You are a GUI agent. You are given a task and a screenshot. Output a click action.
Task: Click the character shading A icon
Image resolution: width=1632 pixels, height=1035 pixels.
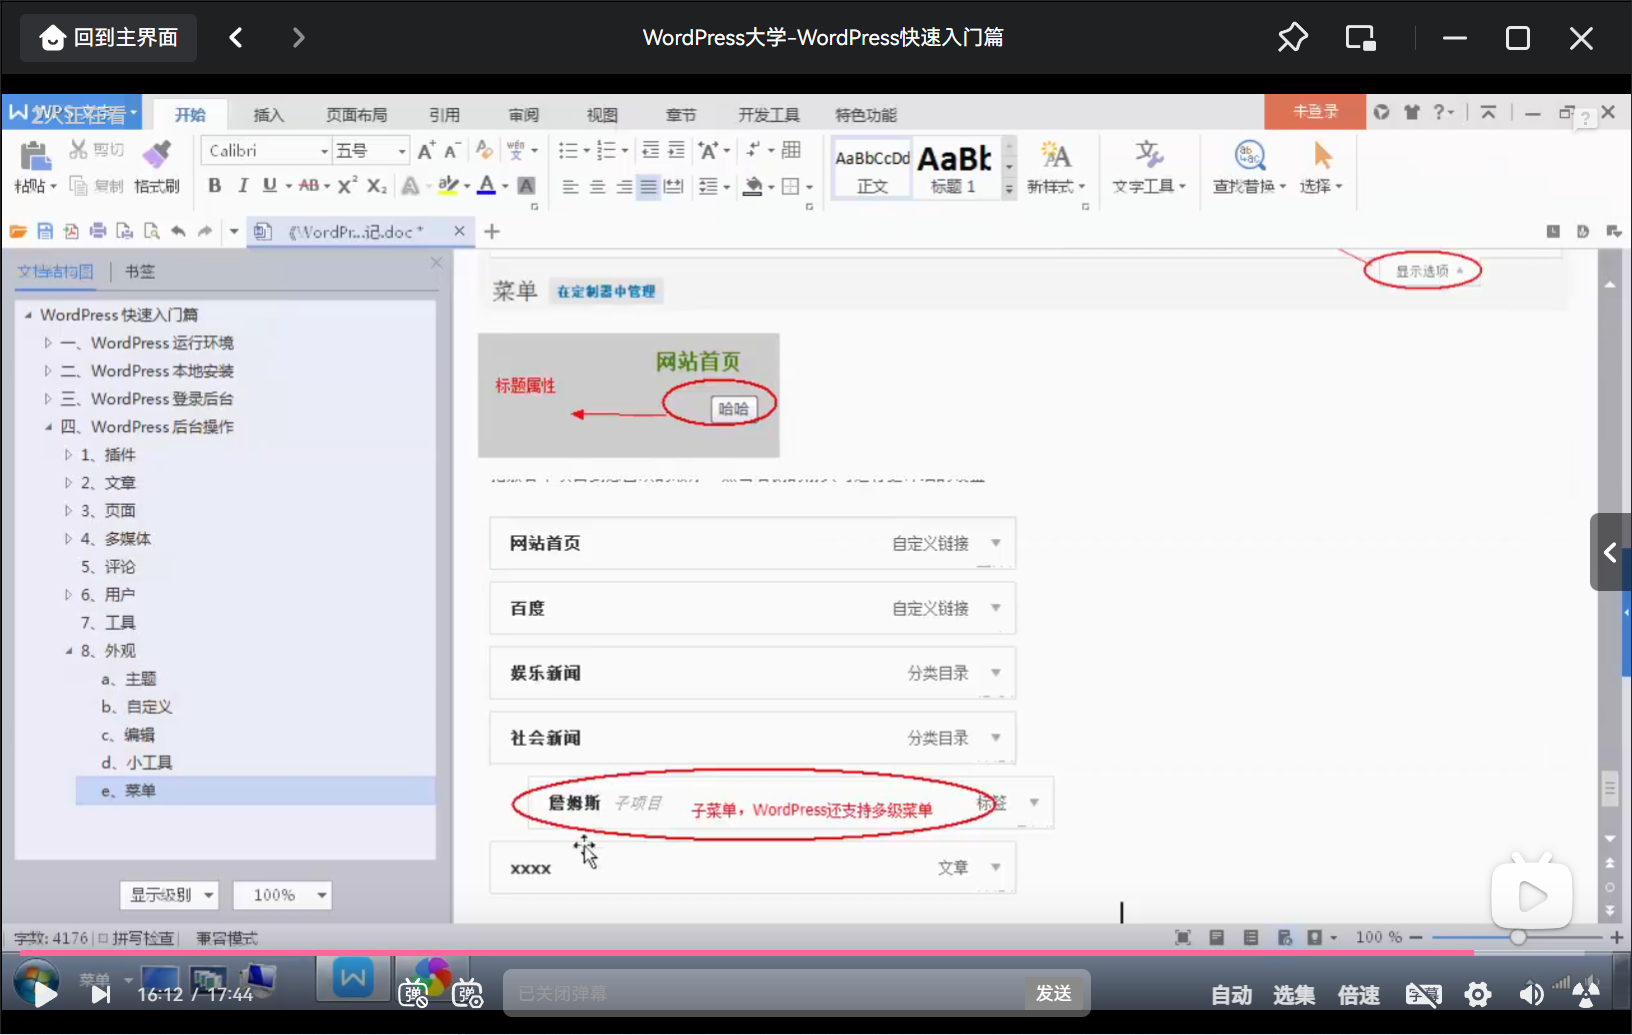(x=526, y=186)
